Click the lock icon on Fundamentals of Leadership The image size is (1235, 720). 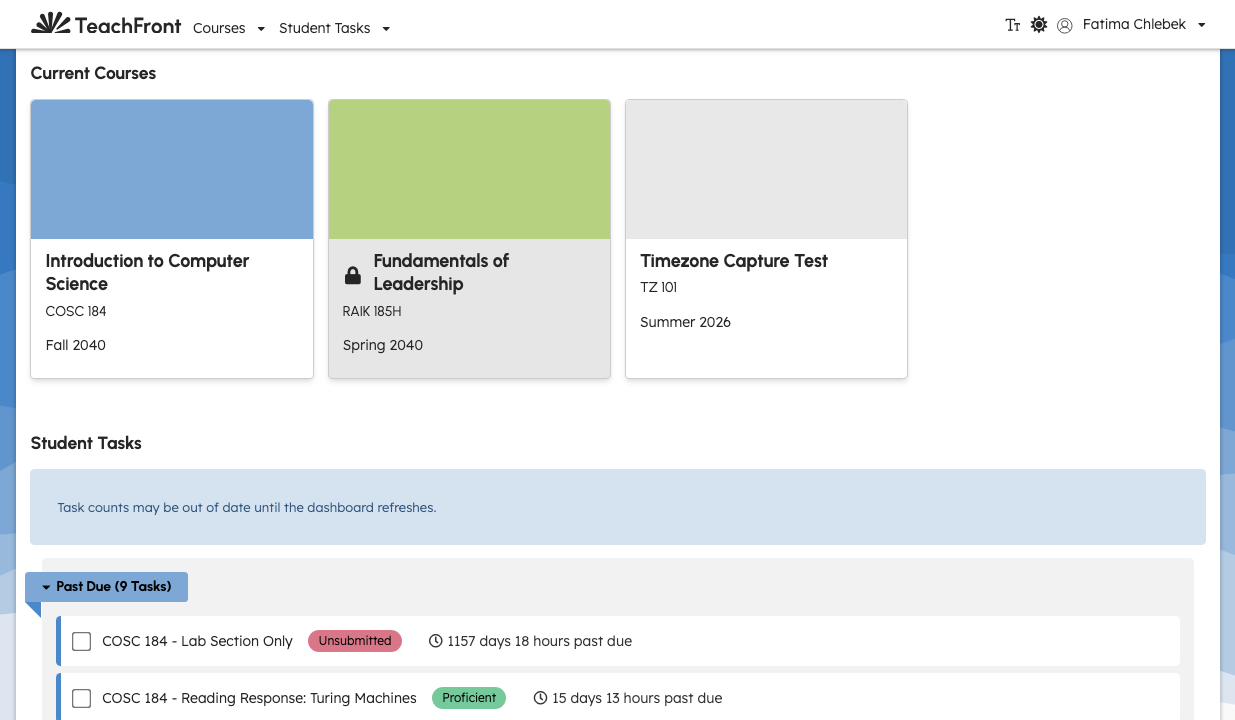353,275
